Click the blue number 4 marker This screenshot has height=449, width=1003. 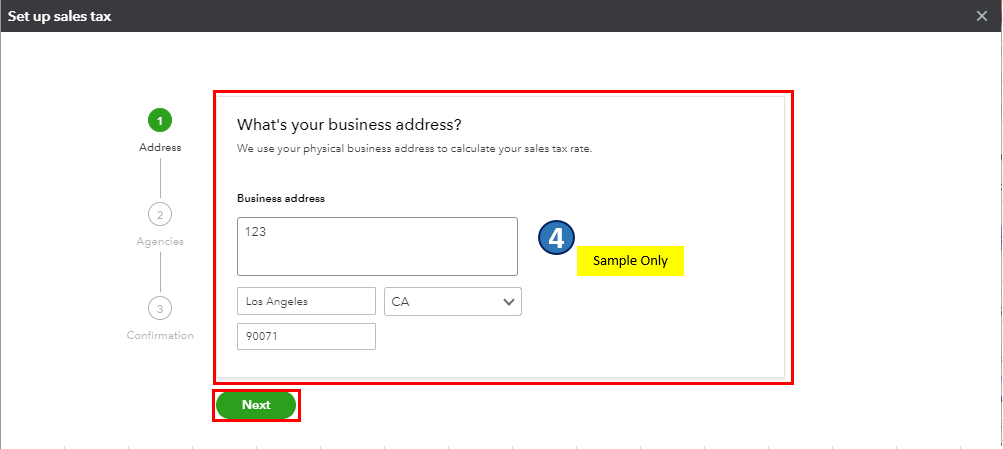[557, 238]
